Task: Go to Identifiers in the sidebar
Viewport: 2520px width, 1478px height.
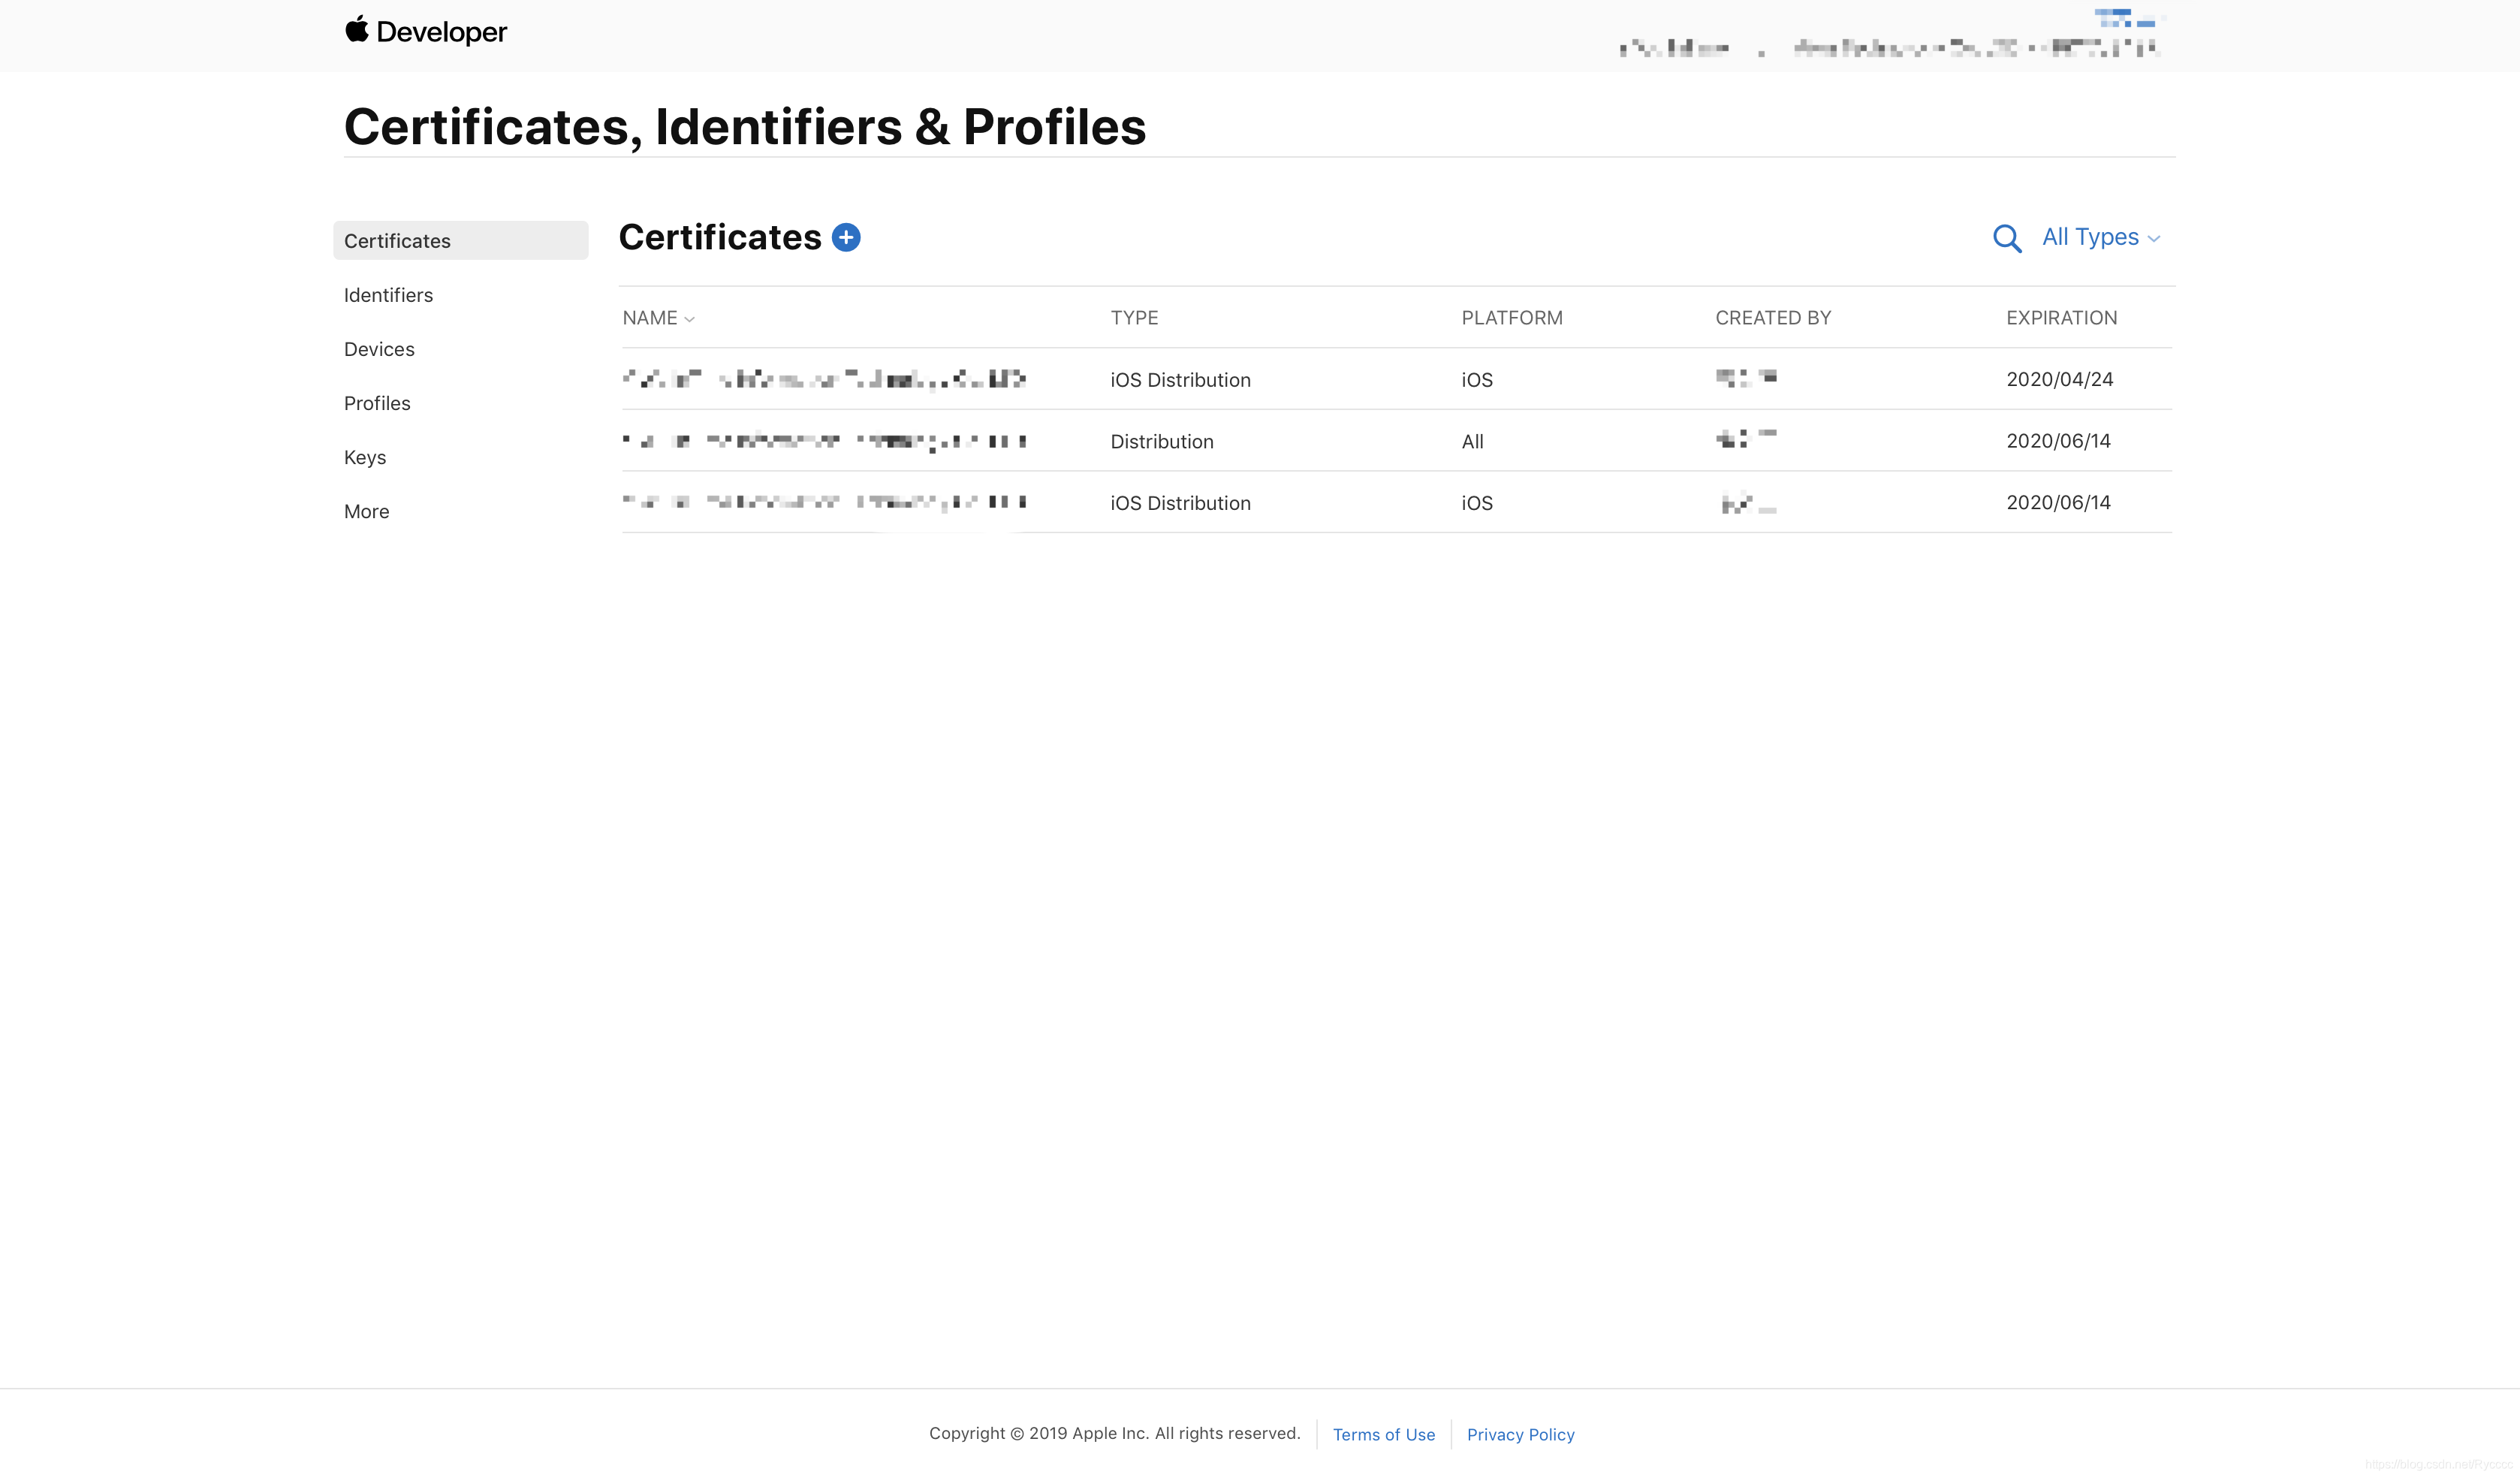Action: 388,295
